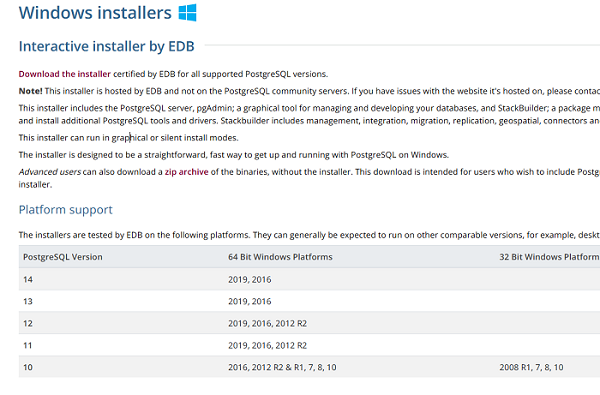
Task: Click the italic 'Advanced users' text
Action: pyautogui.click(x=50, y=172)
